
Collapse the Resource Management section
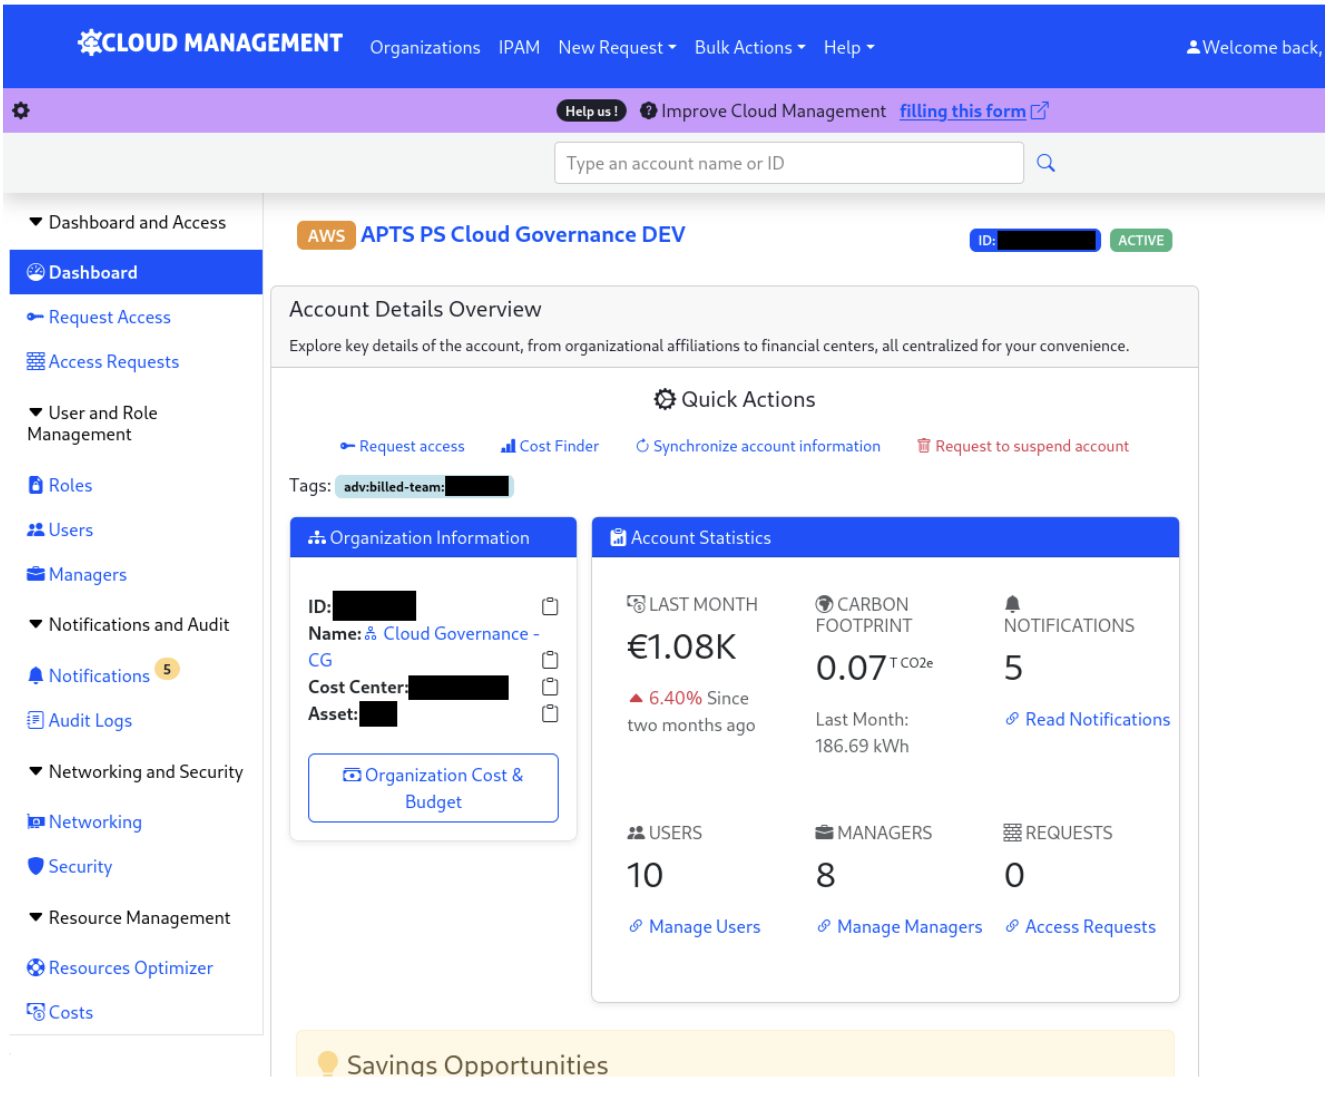[x=129, y=918]
